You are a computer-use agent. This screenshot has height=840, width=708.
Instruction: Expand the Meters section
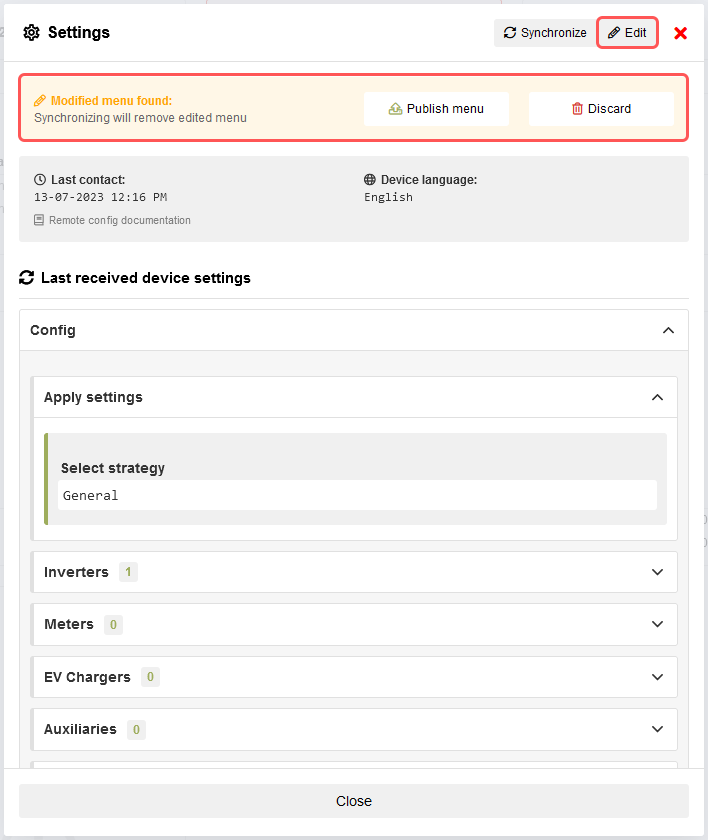coord(657,624)
